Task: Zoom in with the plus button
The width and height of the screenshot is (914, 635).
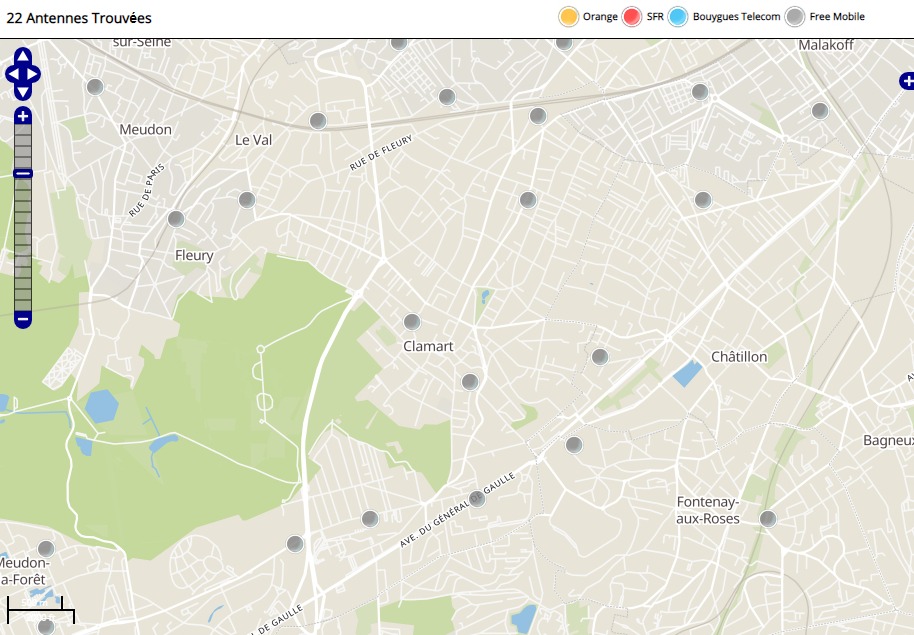Action: [x=23, y=116]
